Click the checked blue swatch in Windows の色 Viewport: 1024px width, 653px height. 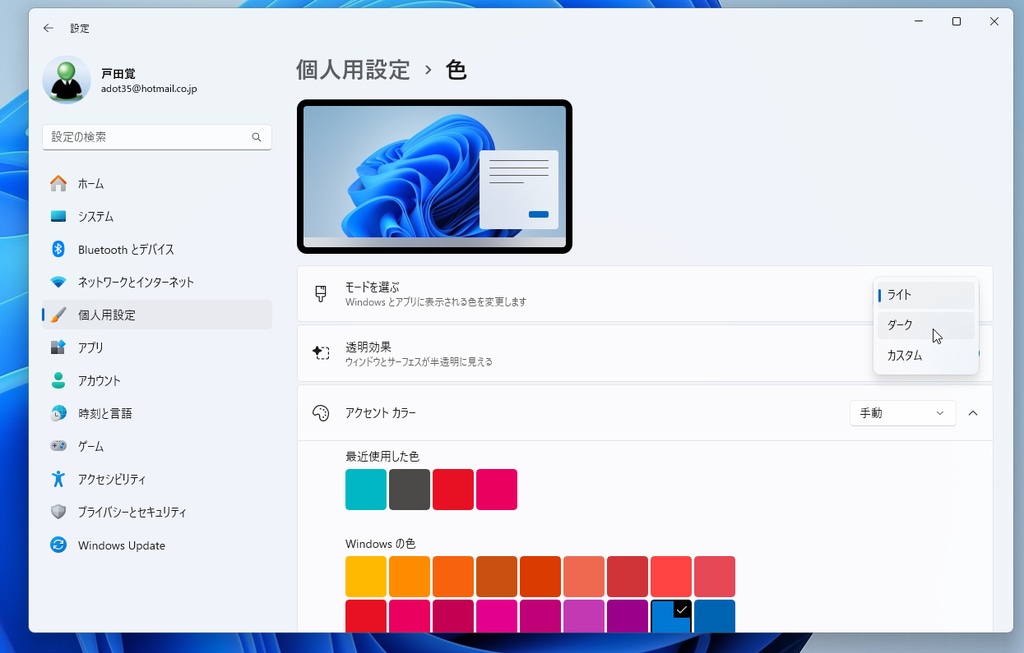[671, 616]
